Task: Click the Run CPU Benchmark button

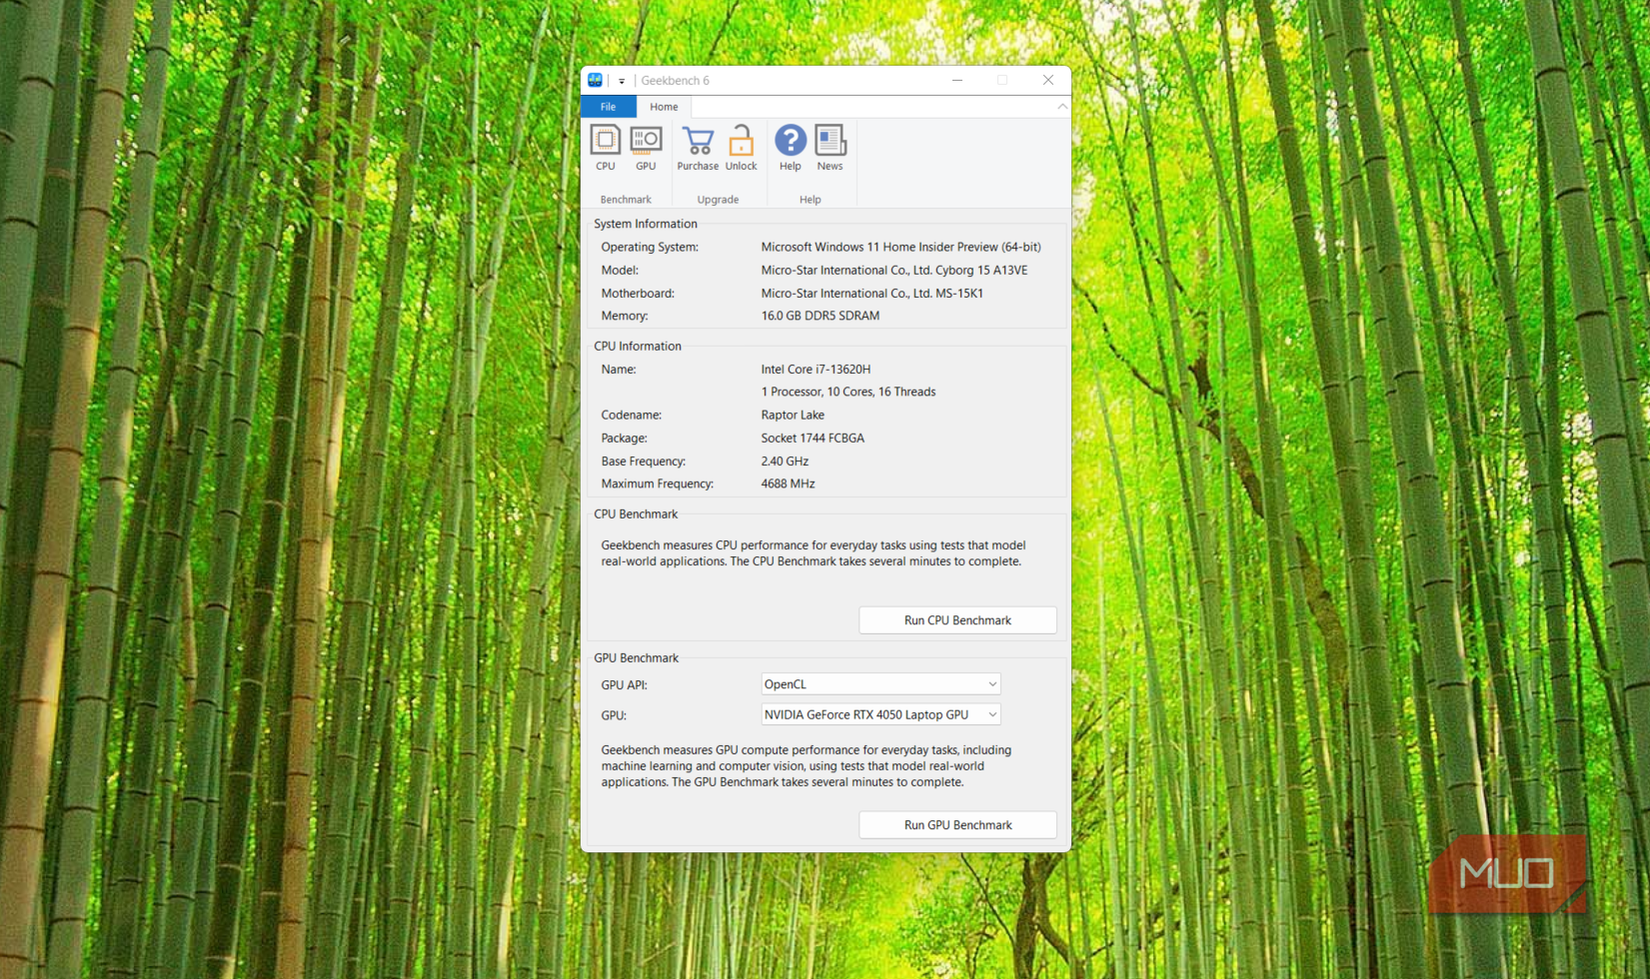Action: coord(957,620)
